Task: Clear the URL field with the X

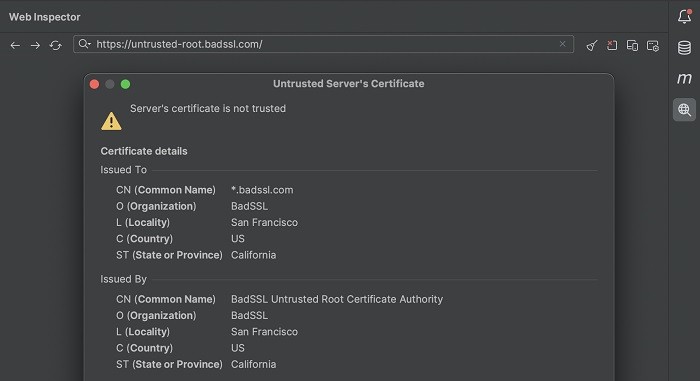Action: coord(562,44)
